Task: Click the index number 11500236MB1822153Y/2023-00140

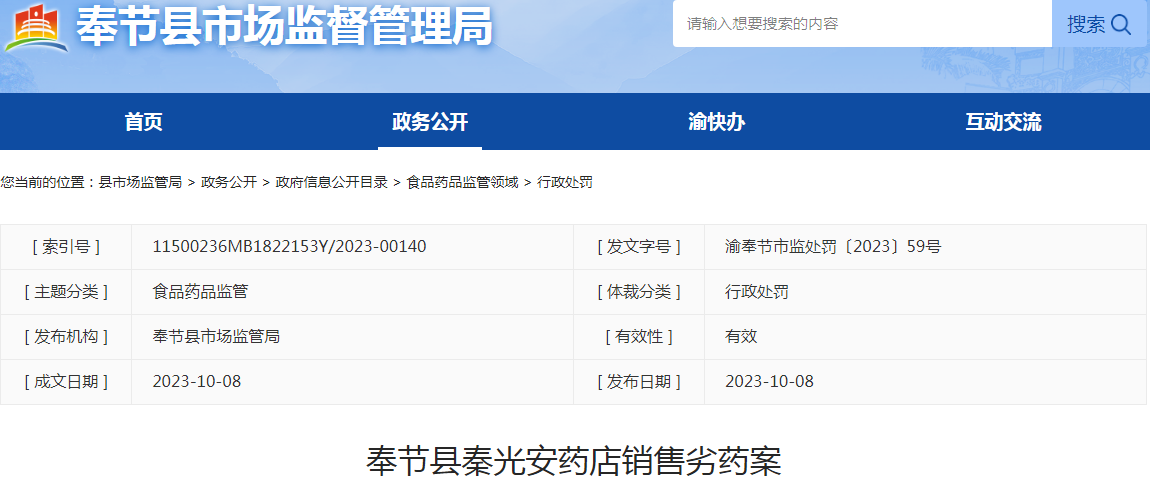Action: coord(289,246)
